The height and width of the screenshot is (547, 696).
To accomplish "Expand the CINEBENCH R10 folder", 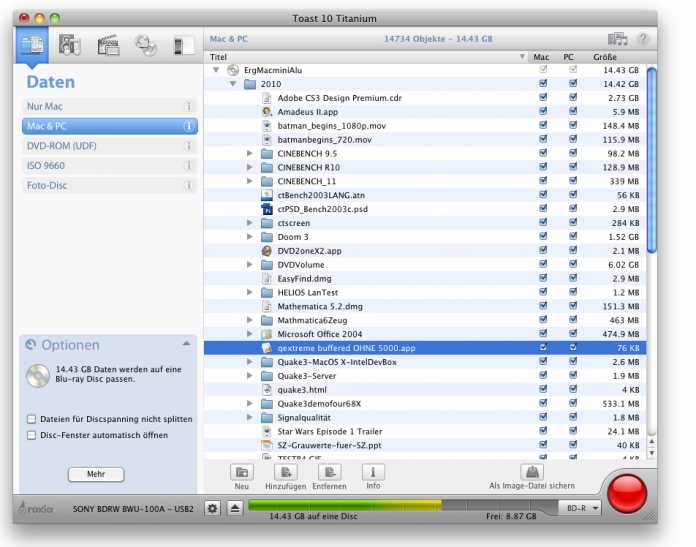I will pos(249,167).
